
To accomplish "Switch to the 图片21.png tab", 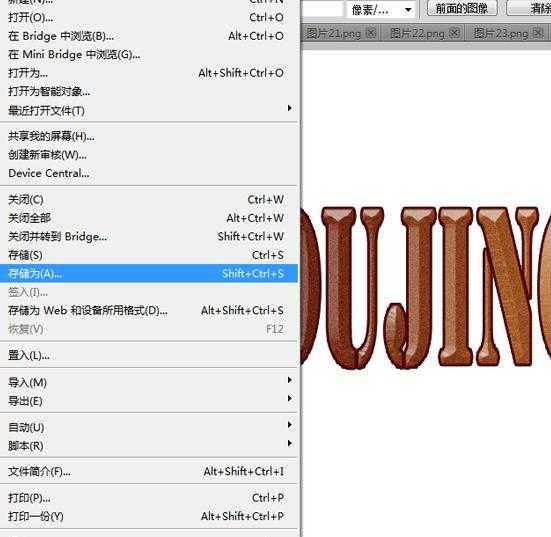I will 334,33.
